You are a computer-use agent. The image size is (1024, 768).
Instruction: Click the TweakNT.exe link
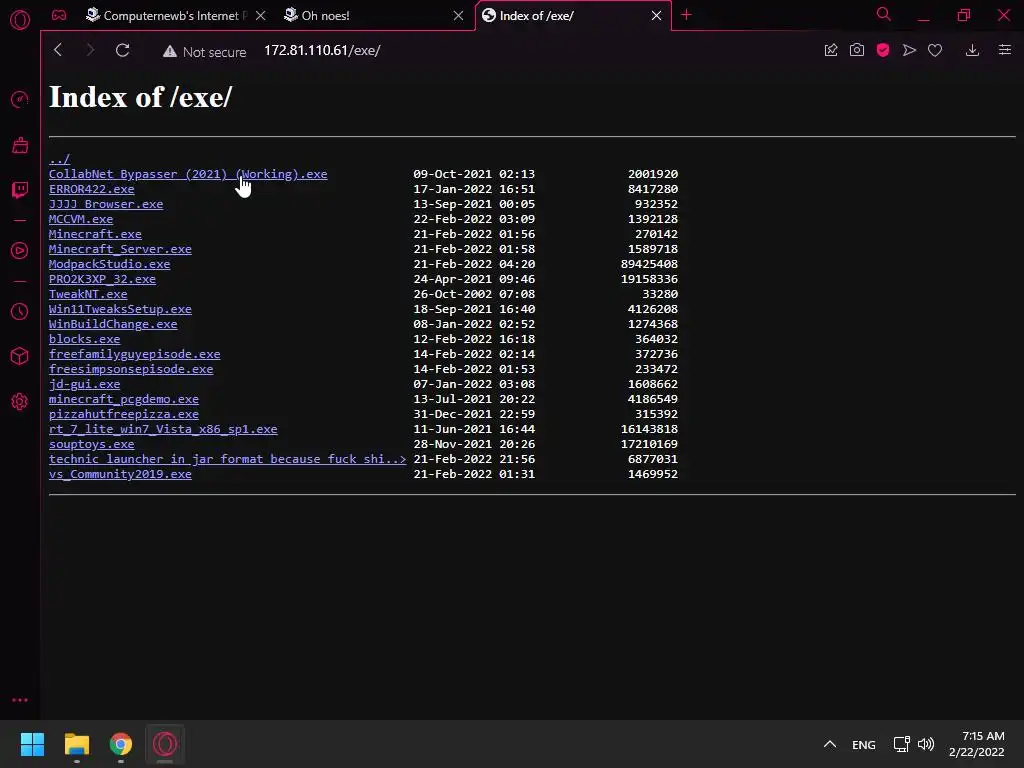pyautogui.click(x=88, y=294)
